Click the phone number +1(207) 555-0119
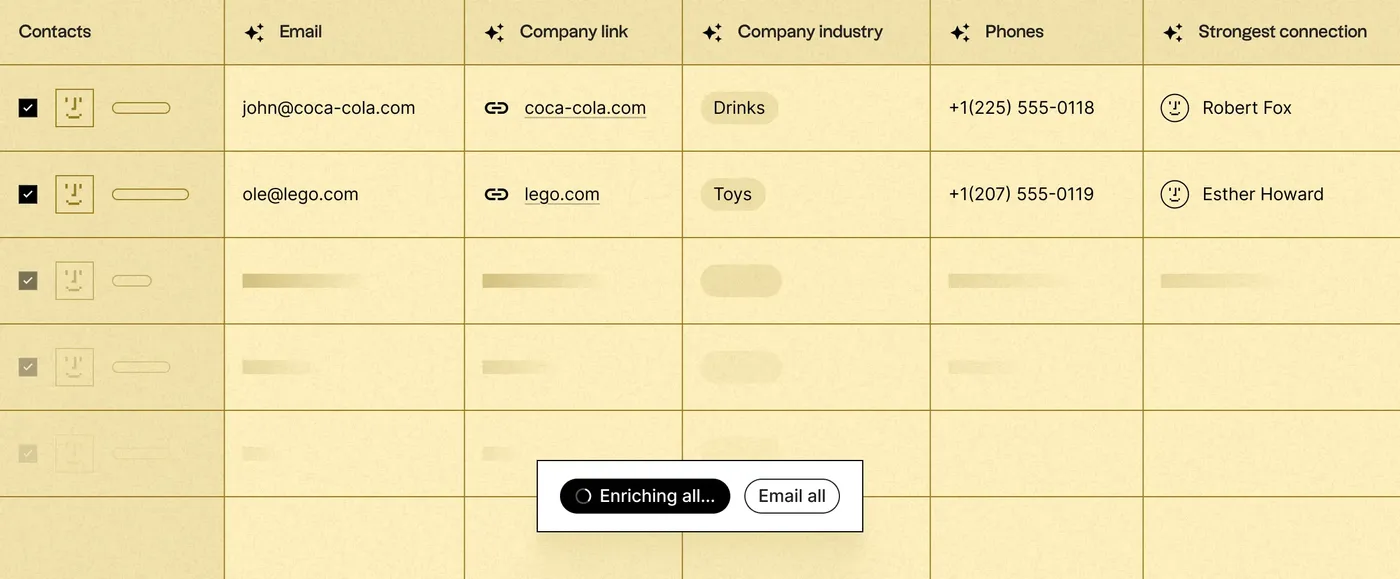Viewport: 1400px width, 579px height. click(x=1021, y=194)
